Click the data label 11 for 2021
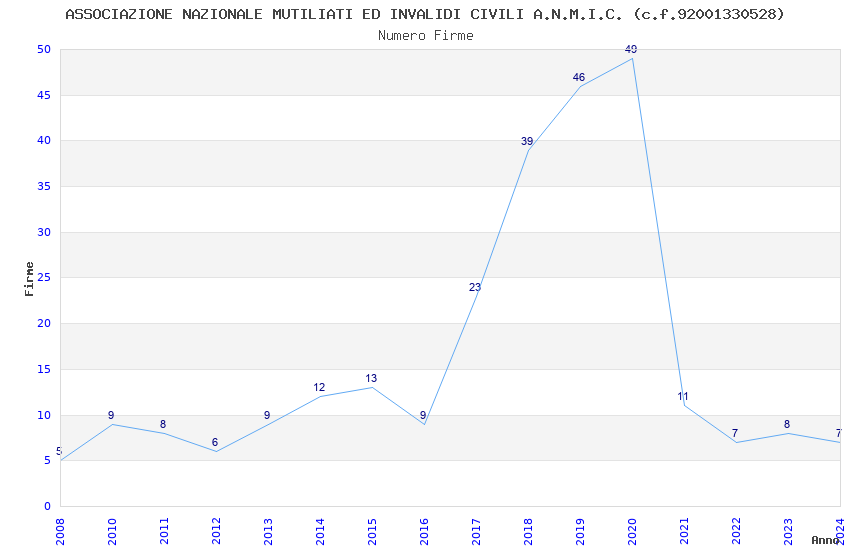850x550 pixels. (683, 397)
